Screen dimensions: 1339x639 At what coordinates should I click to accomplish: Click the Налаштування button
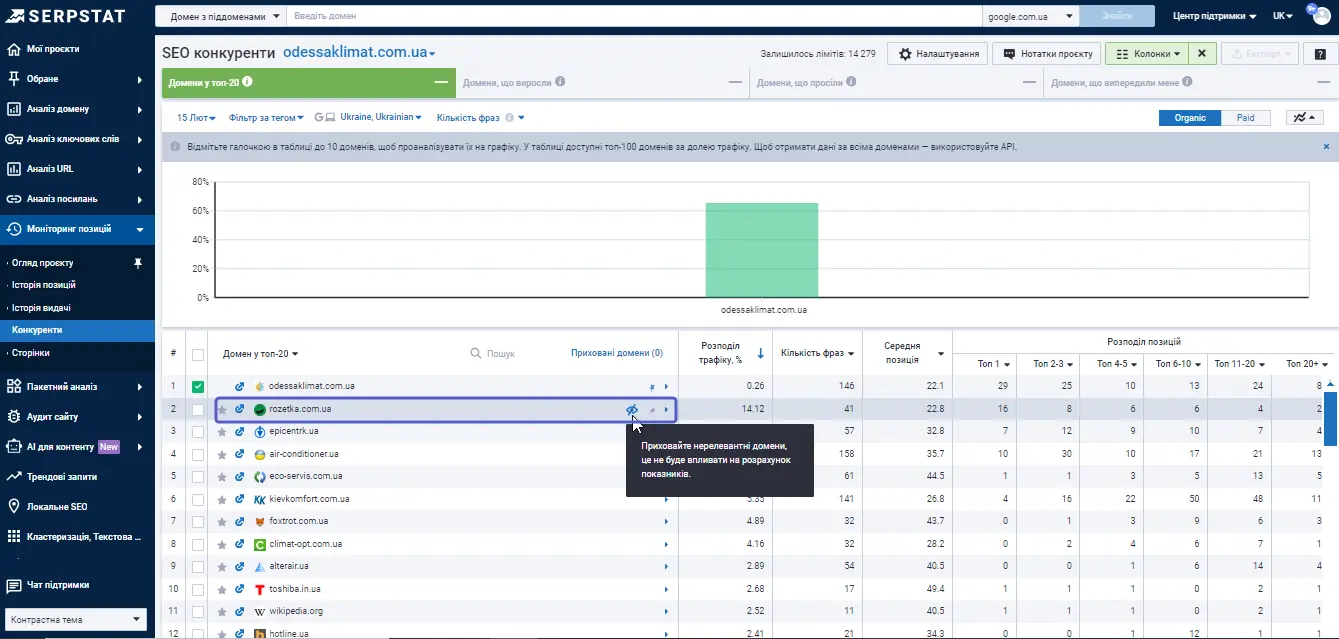click(x=939, y=54)
